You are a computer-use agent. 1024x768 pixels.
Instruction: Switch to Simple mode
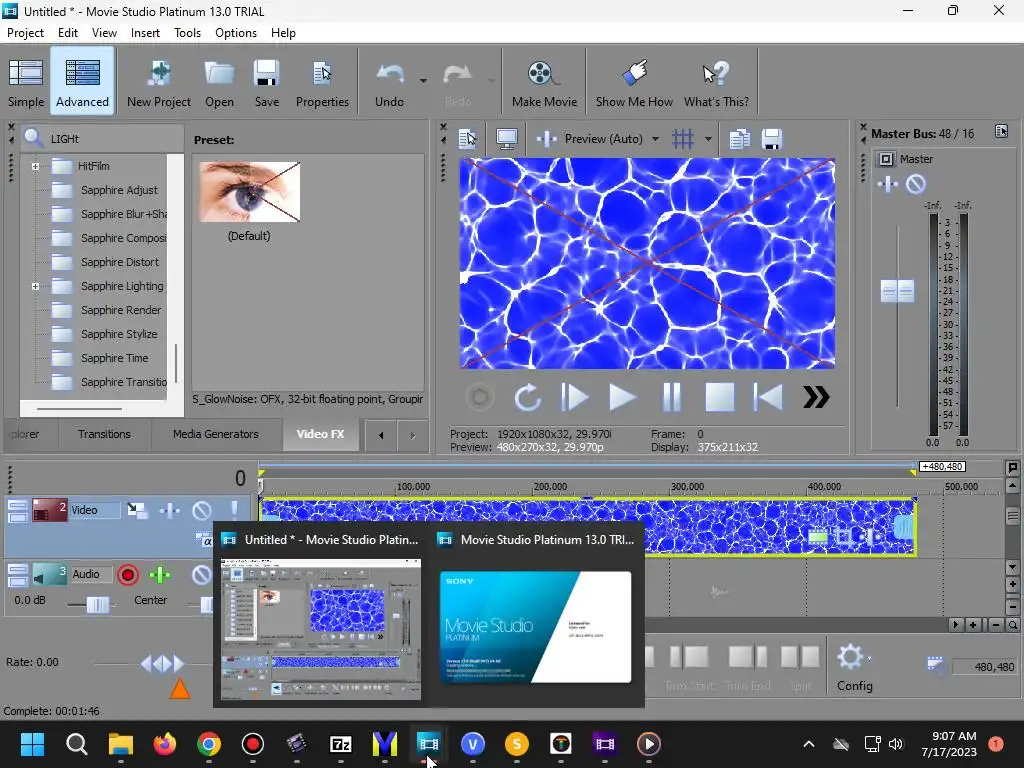26,82
